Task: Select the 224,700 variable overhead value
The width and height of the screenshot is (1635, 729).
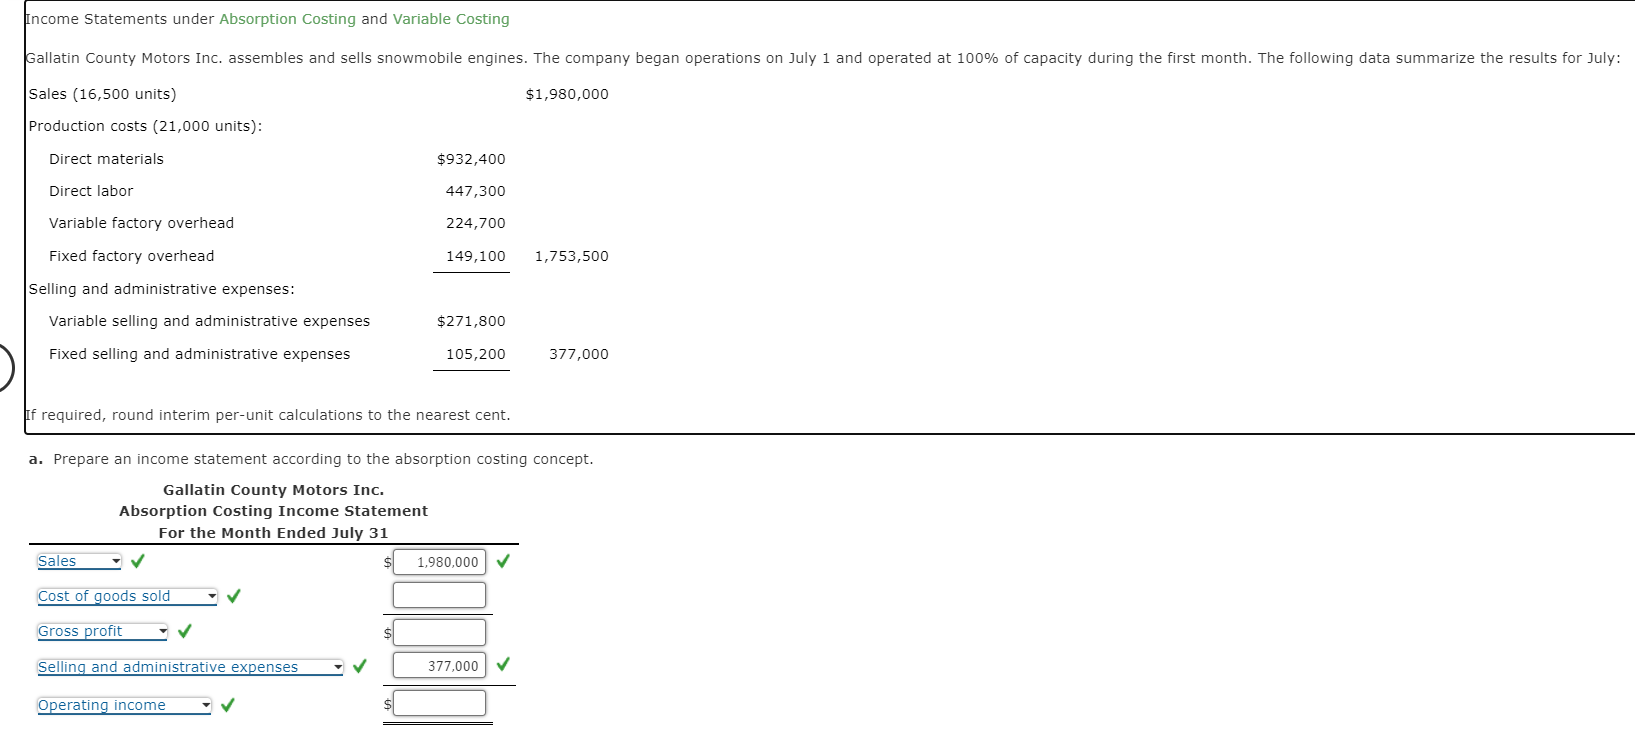Action: 476,223
